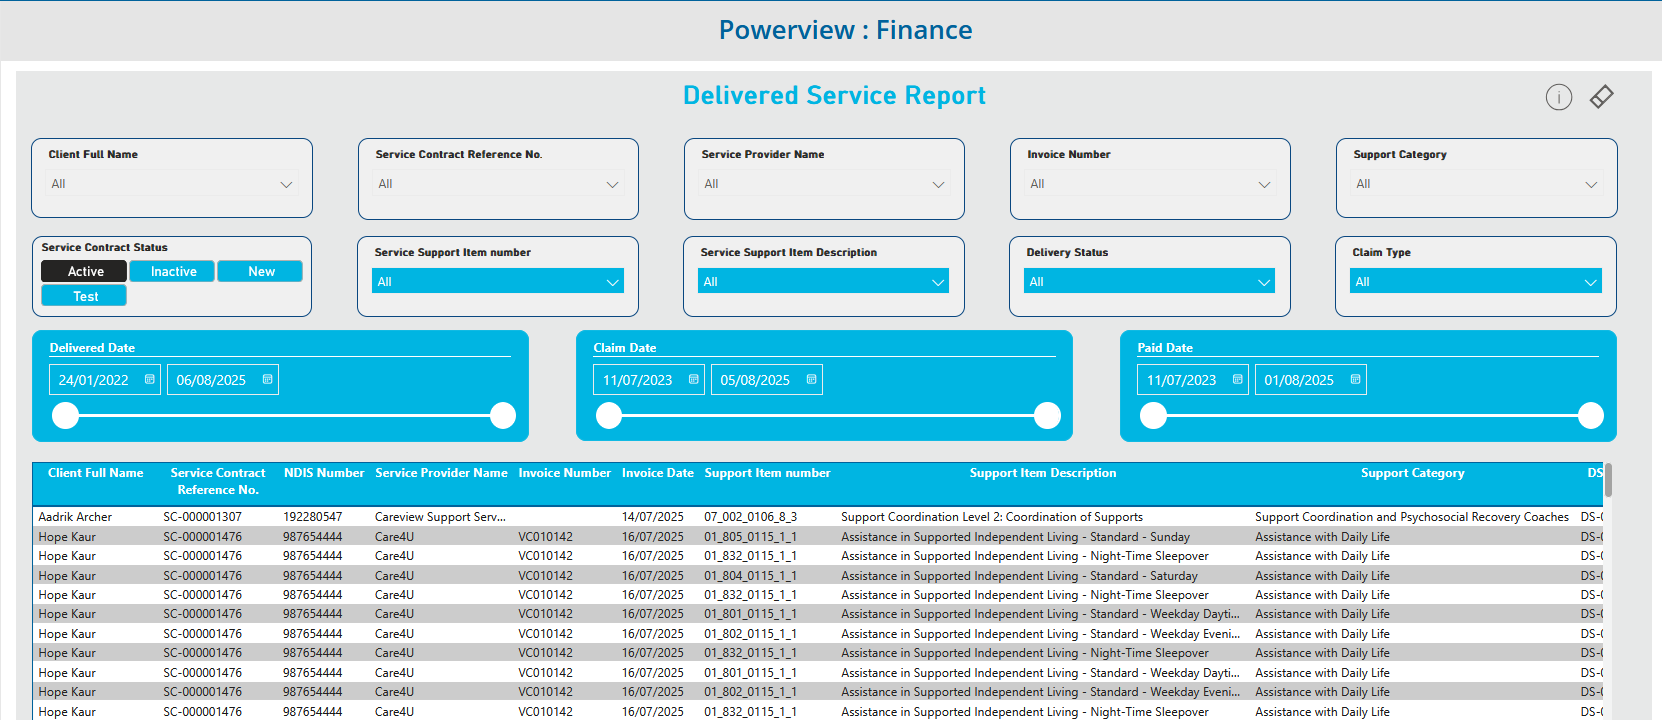Expand the Support Category filter dropdown

[x=1591, y=184]
